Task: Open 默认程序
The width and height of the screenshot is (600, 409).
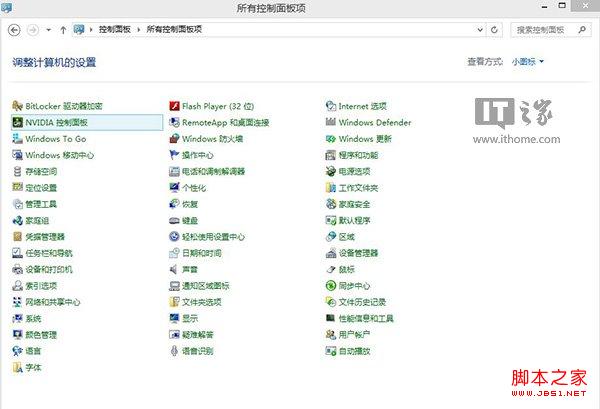Action: click(348, 220)
